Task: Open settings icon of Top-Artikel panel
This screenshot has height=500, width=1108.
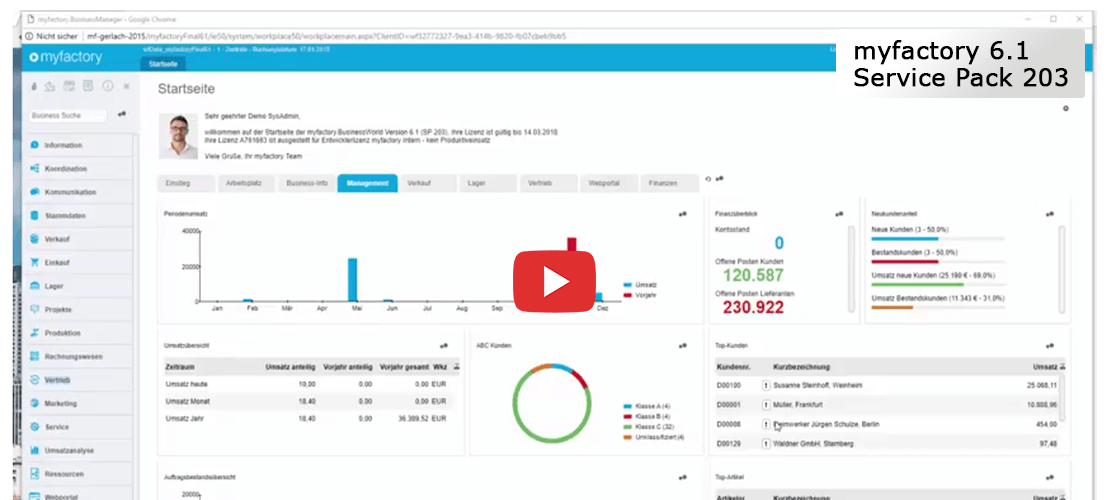Action: [x=1049, y=478]
